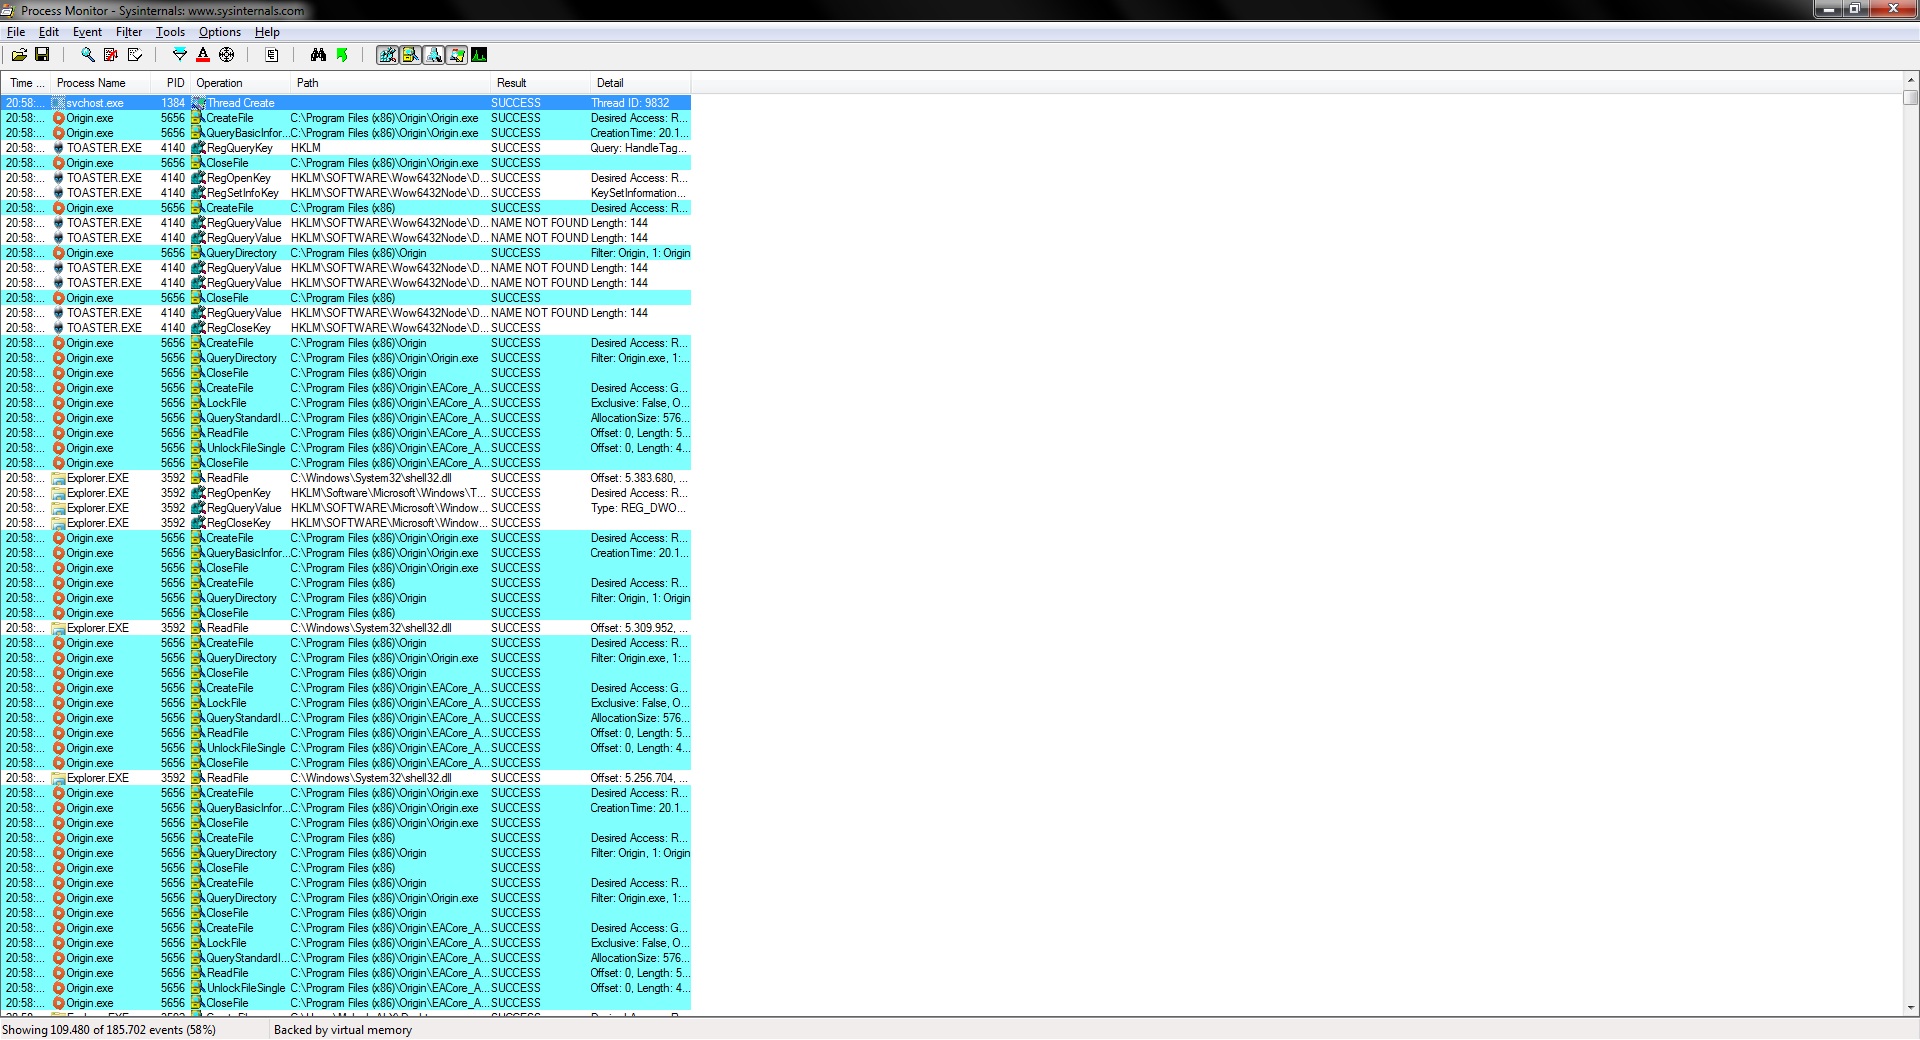Open the File menu
This screenshot has width=1920, height=1040.
coord(16,32)
